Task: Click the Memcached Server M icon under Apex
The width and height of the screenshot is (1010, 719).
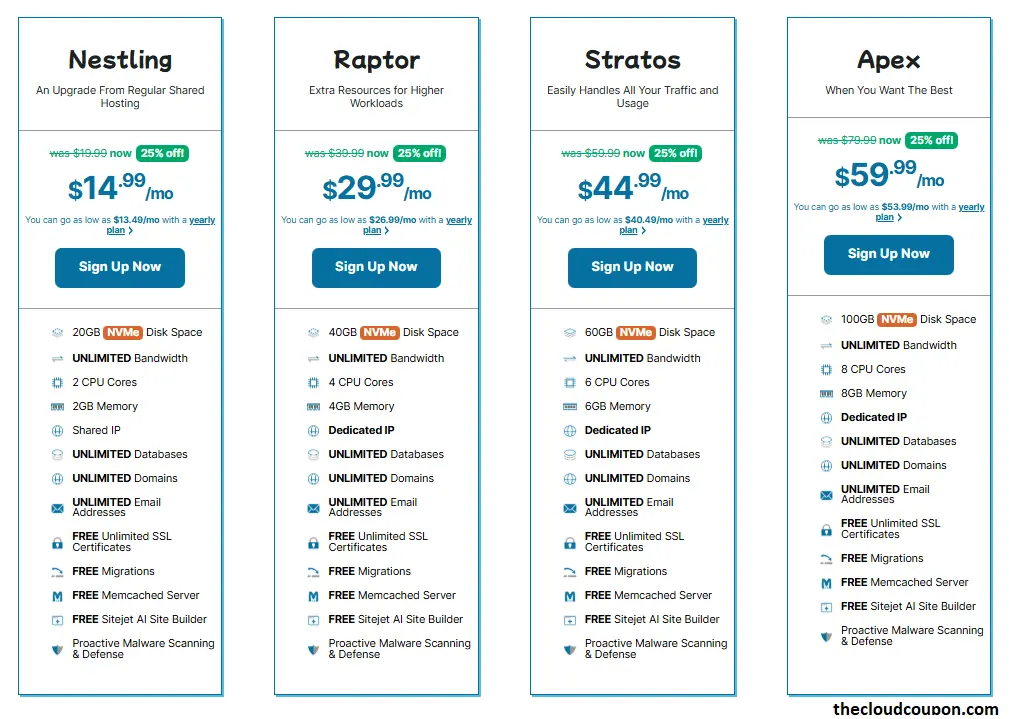Action: tap(826, 582)
